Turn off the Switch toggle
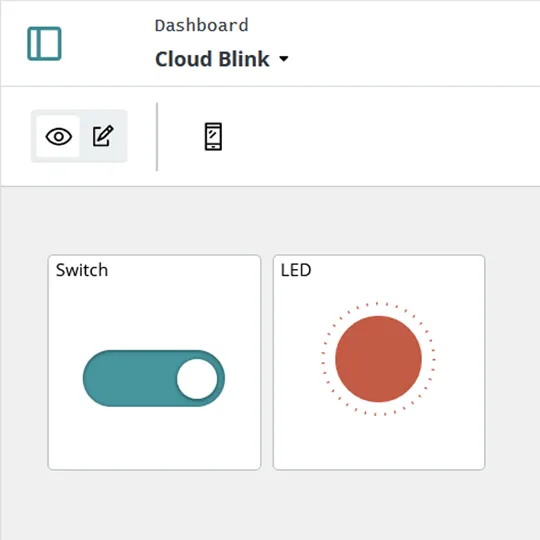The width and height of the screenshot is (540, 540). (154, 378)
